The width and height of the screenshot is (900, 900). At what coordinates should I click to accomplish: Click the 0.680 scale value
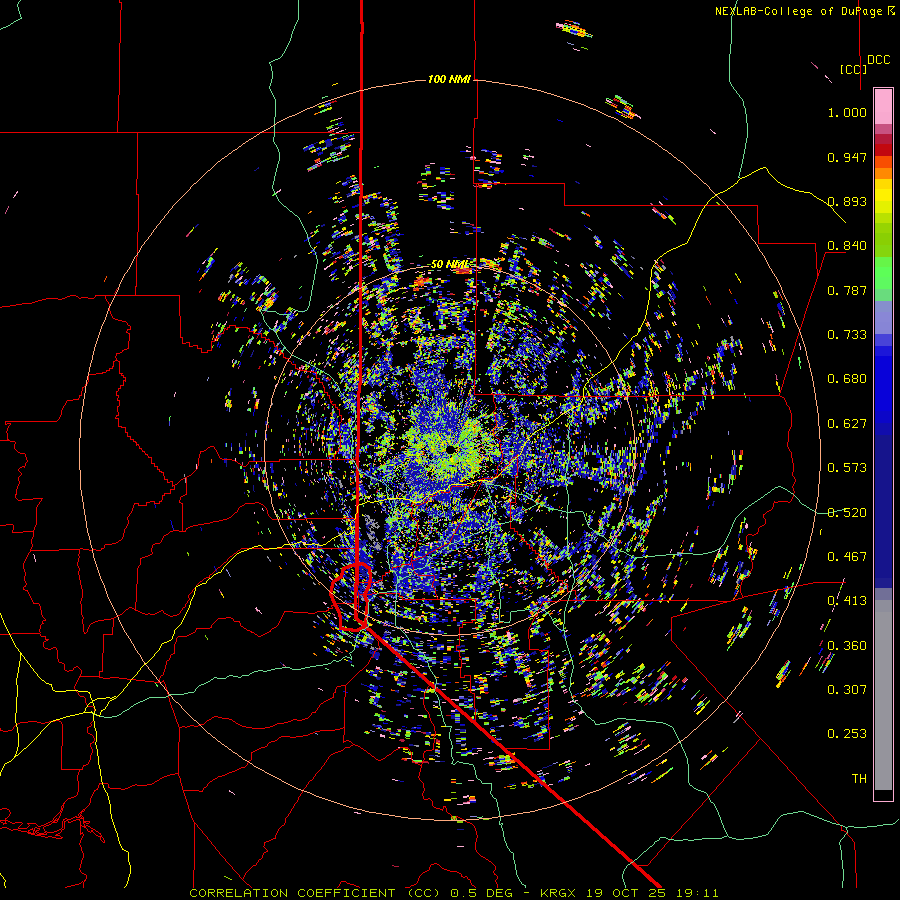click(x=847, y=379)
